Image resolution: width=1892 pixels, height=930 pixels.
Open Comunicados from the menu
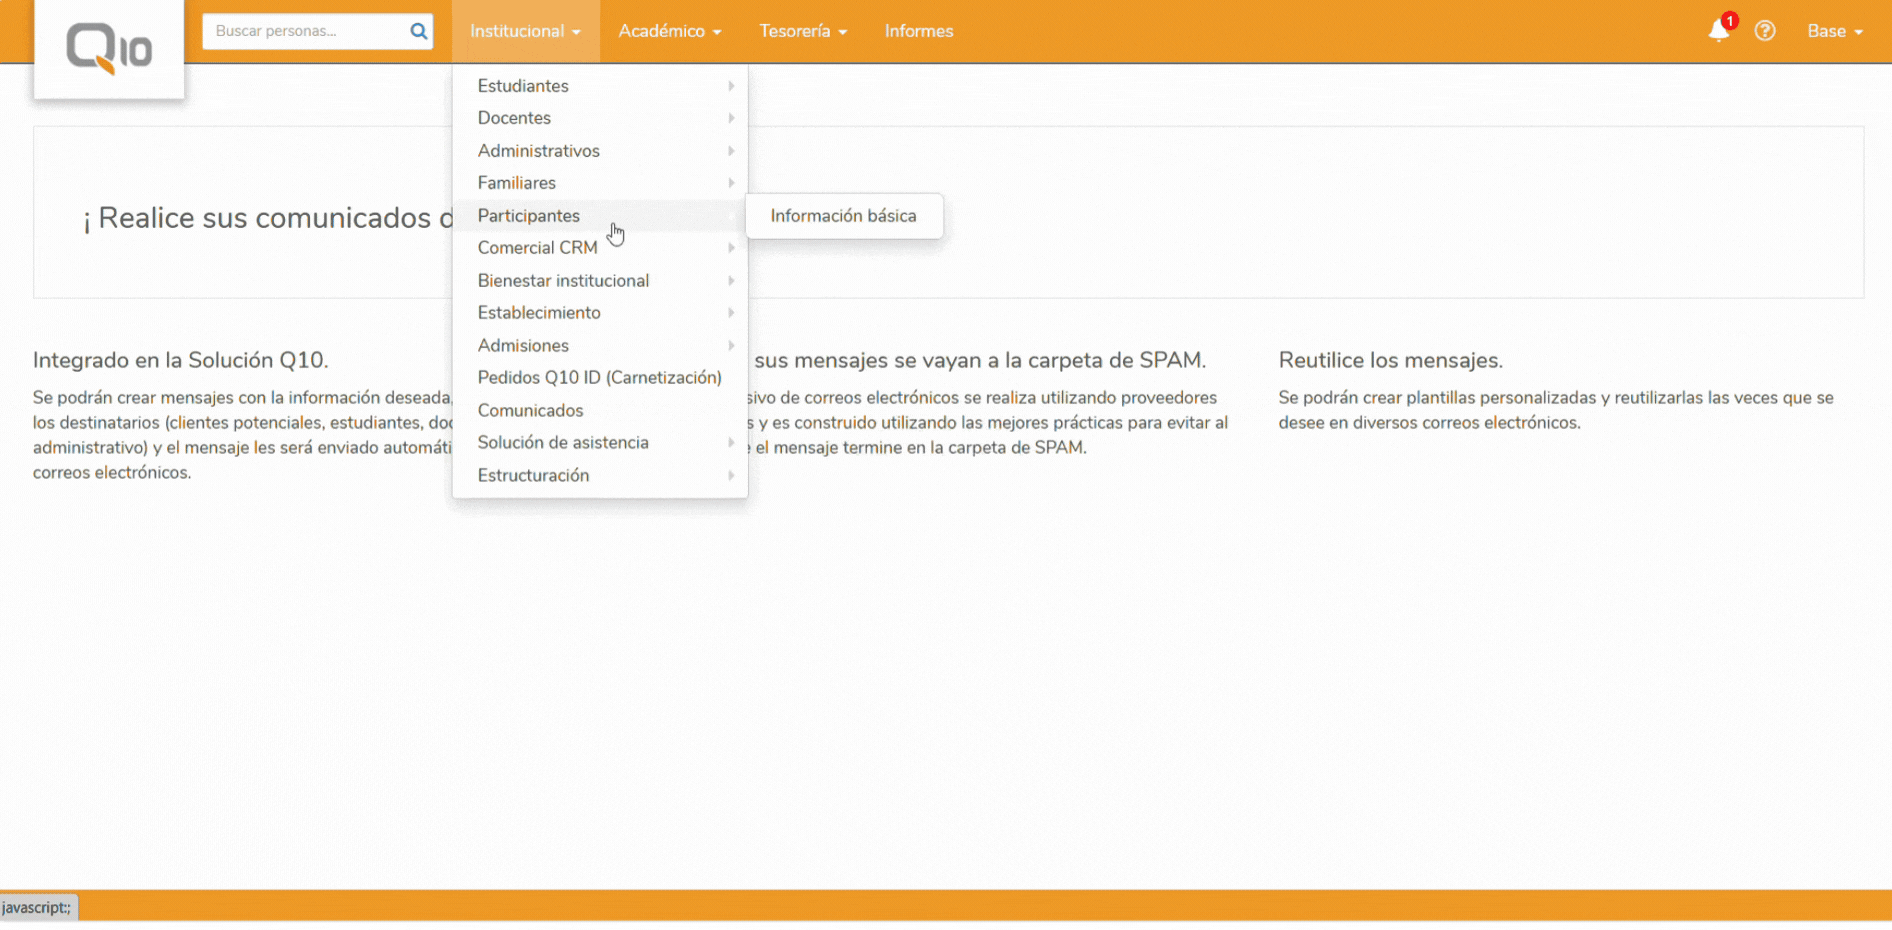pos(530,410)
